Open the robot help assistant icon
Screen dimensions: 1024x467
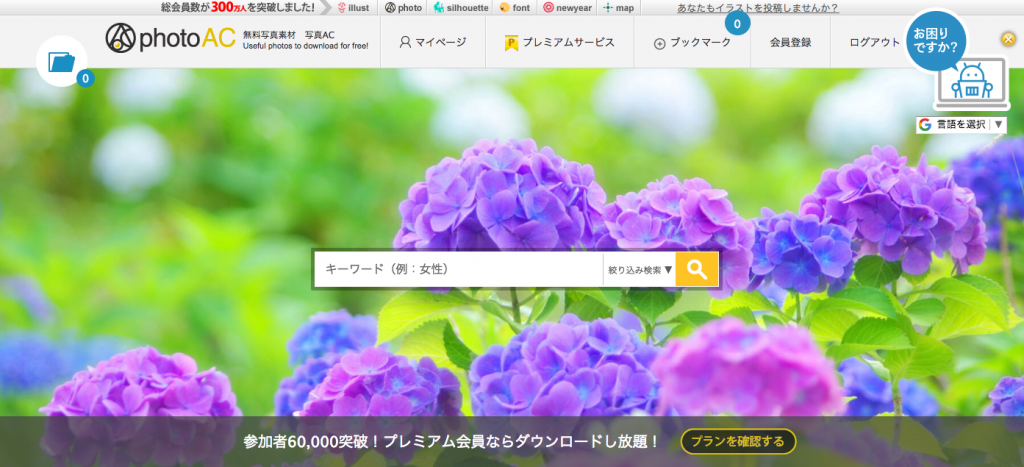point(971,84)
